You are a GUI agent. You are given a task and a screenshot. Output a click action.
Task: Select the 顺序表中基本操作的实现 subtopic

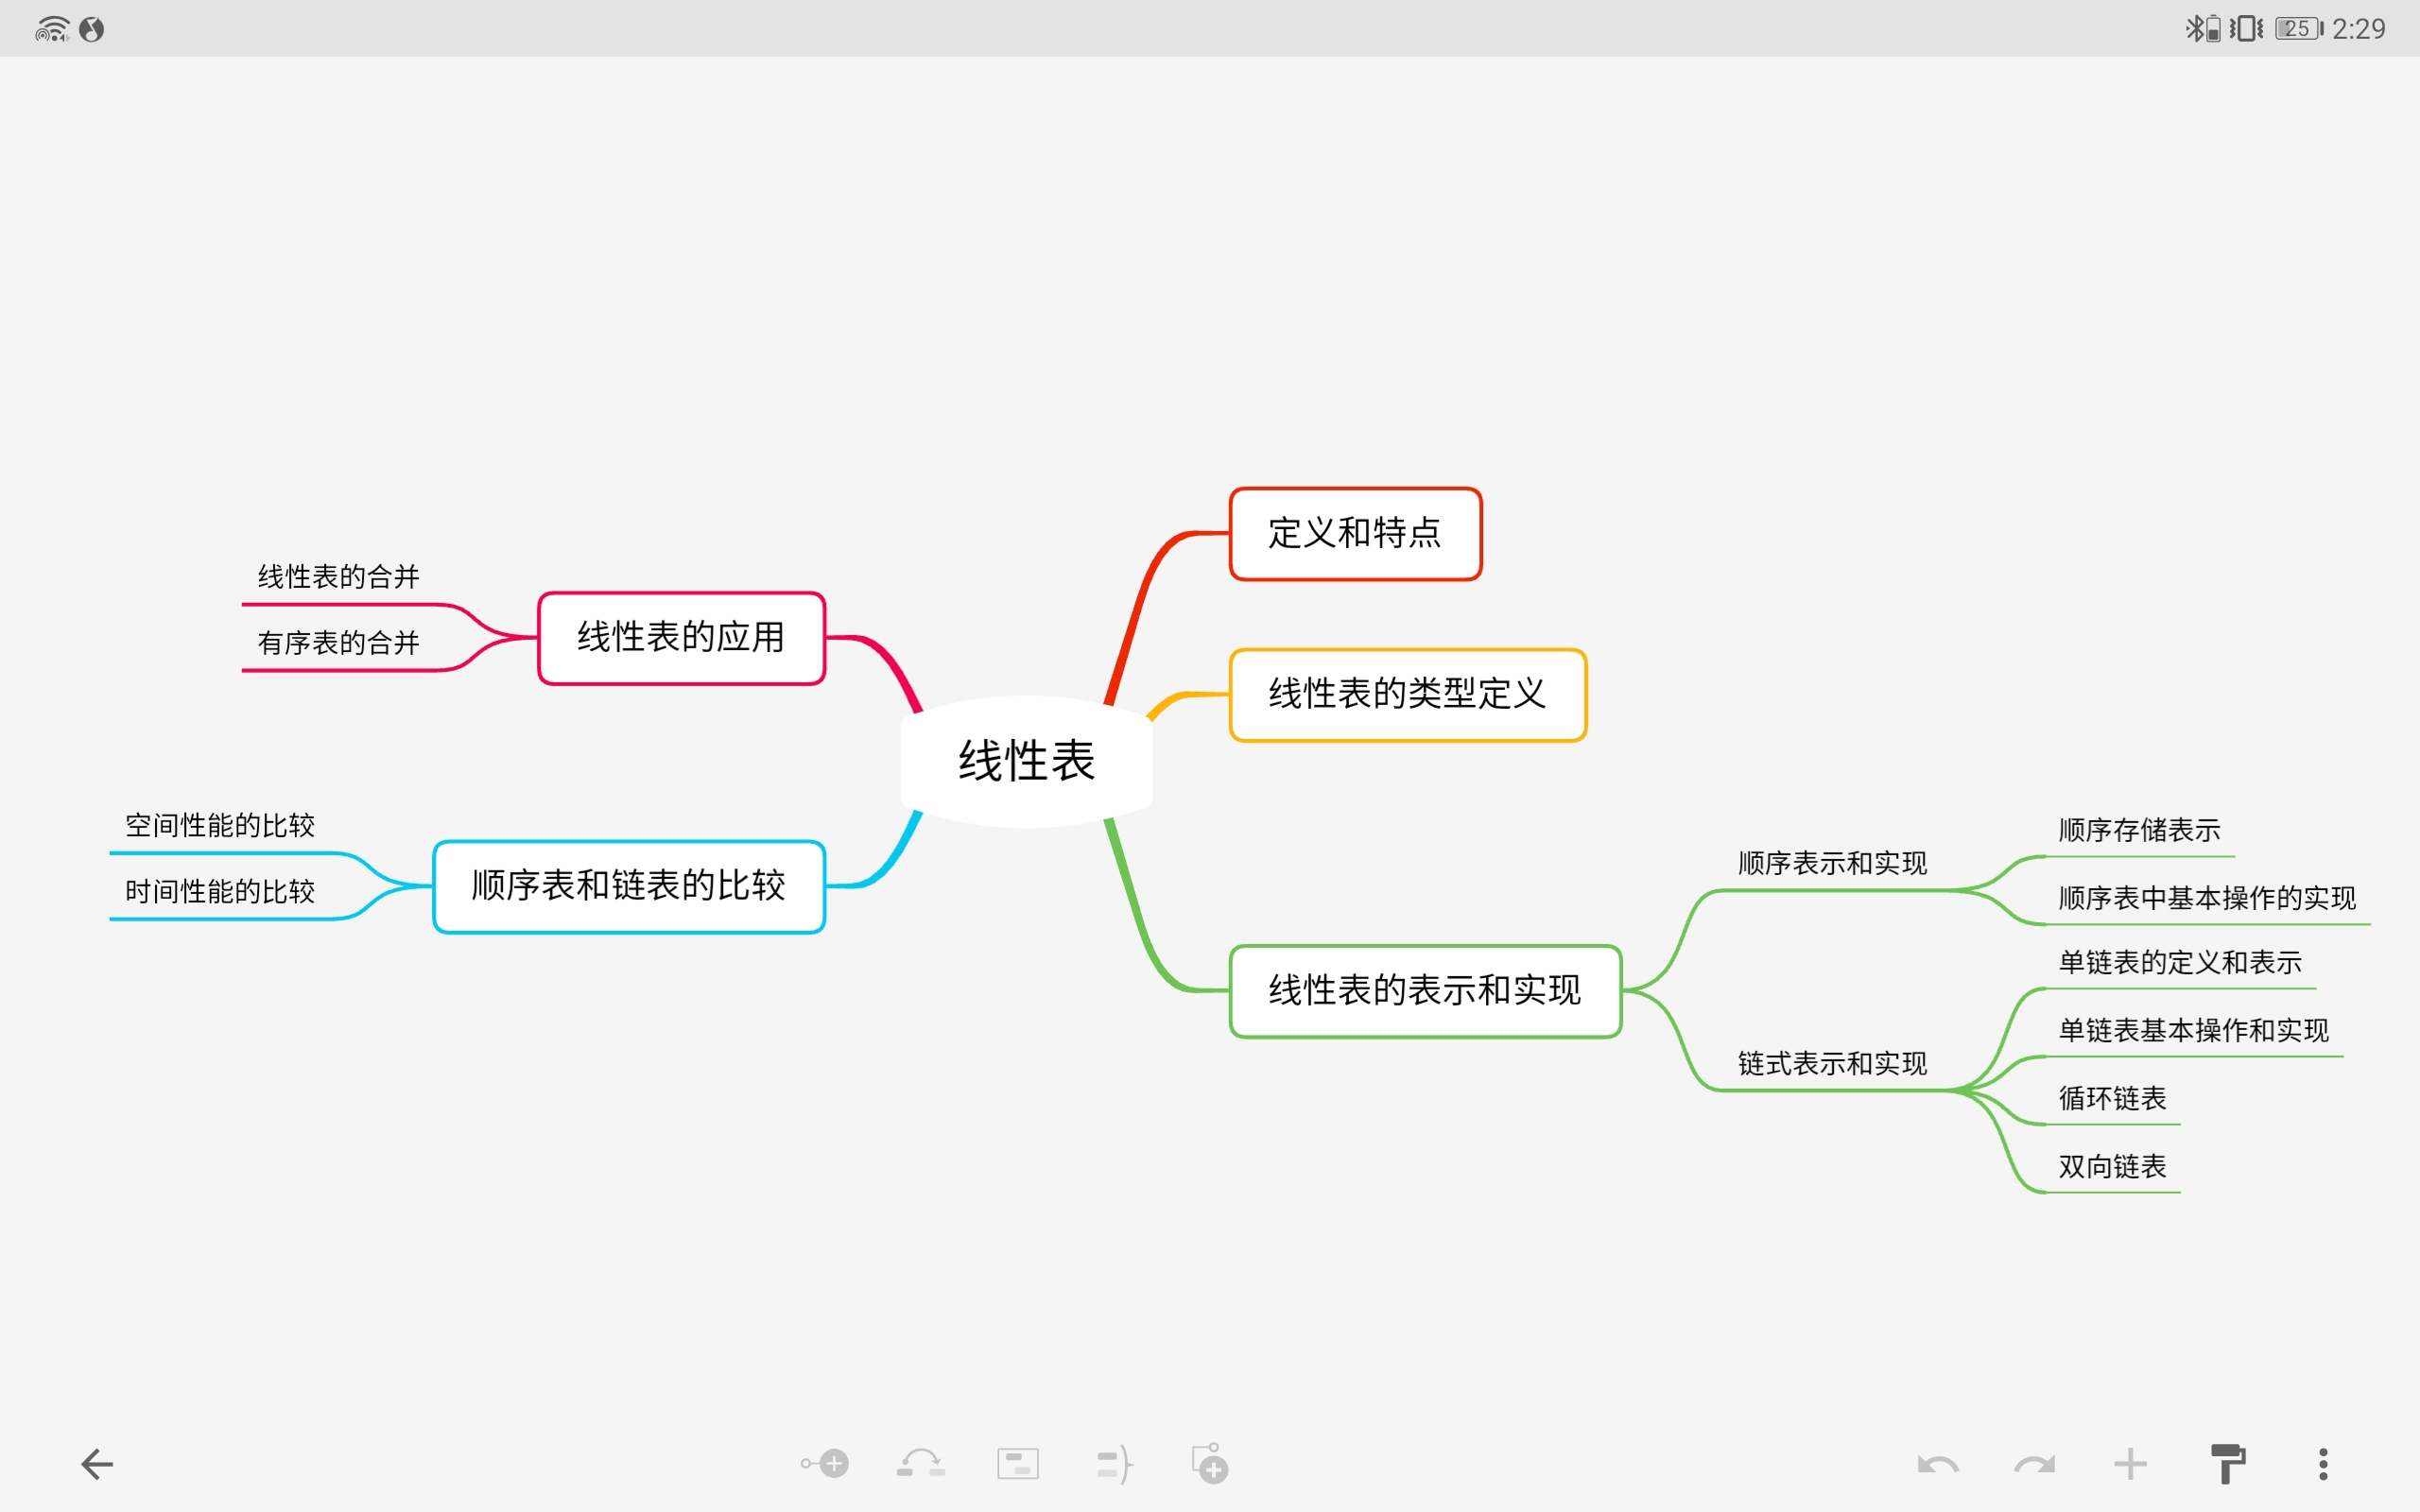2207,899
